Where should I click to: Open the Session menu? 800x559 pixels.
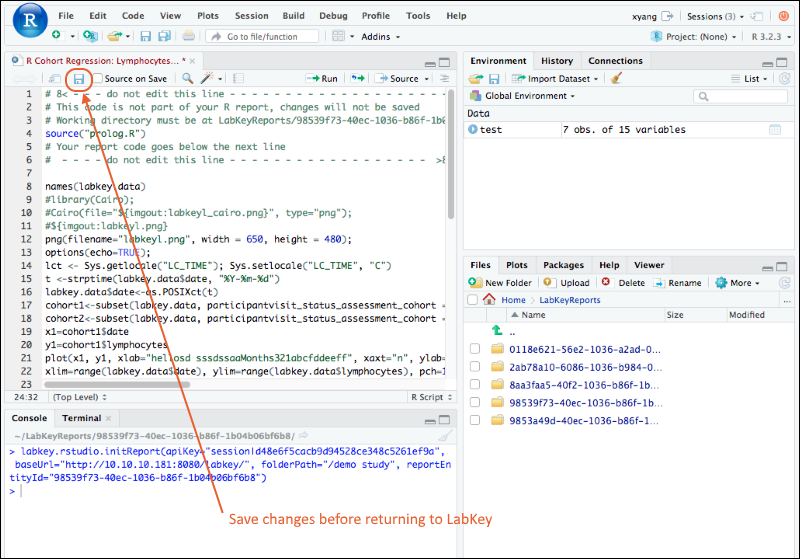pos(252,16)
